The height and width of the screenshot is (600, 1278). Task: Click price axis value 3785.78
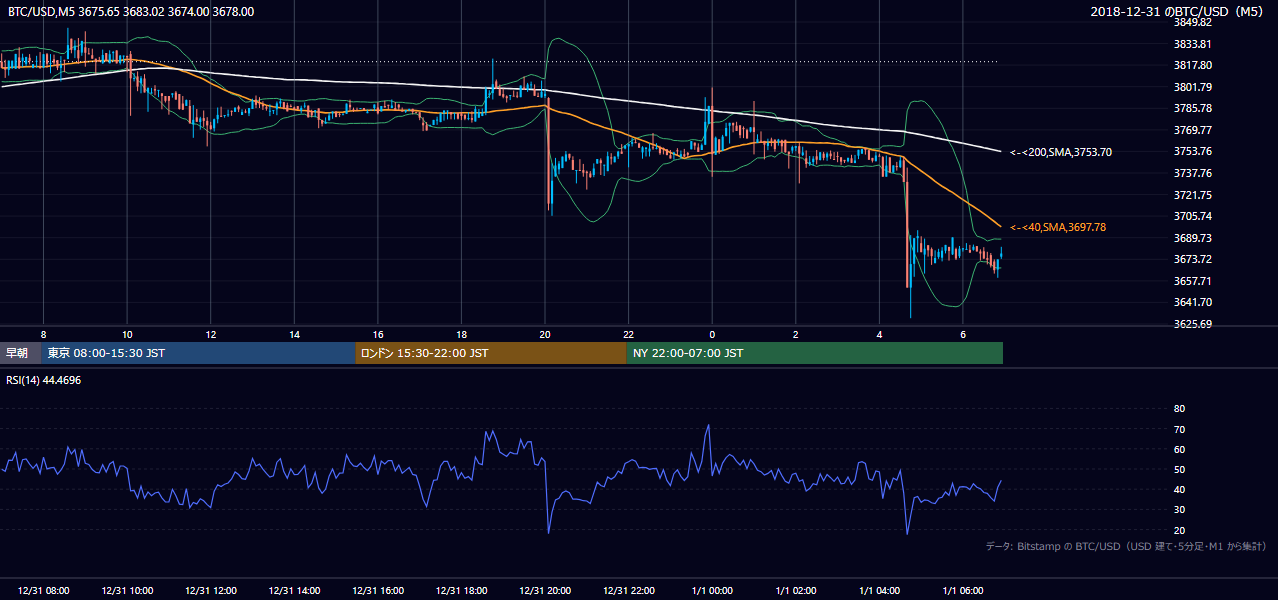1193,108
